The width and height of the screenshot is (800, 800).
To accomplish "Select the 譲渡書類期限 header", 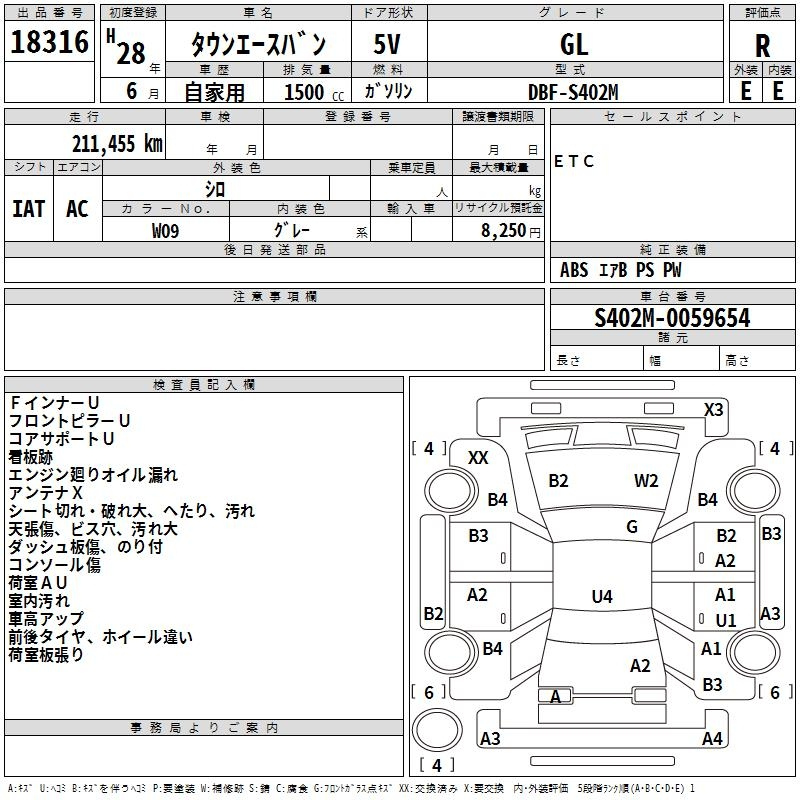I will point(498,116).
